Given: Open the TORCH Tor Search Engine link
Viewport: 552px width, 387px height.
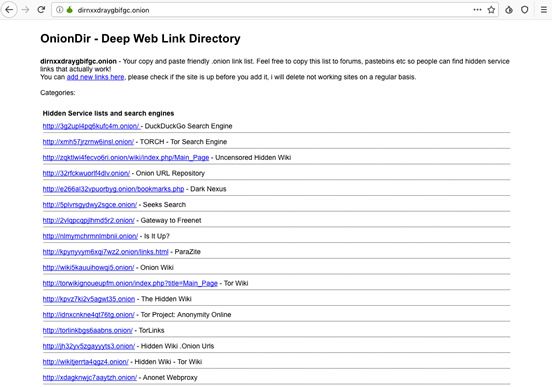Looking at the screenshot, I should click(x=88, y=142).
